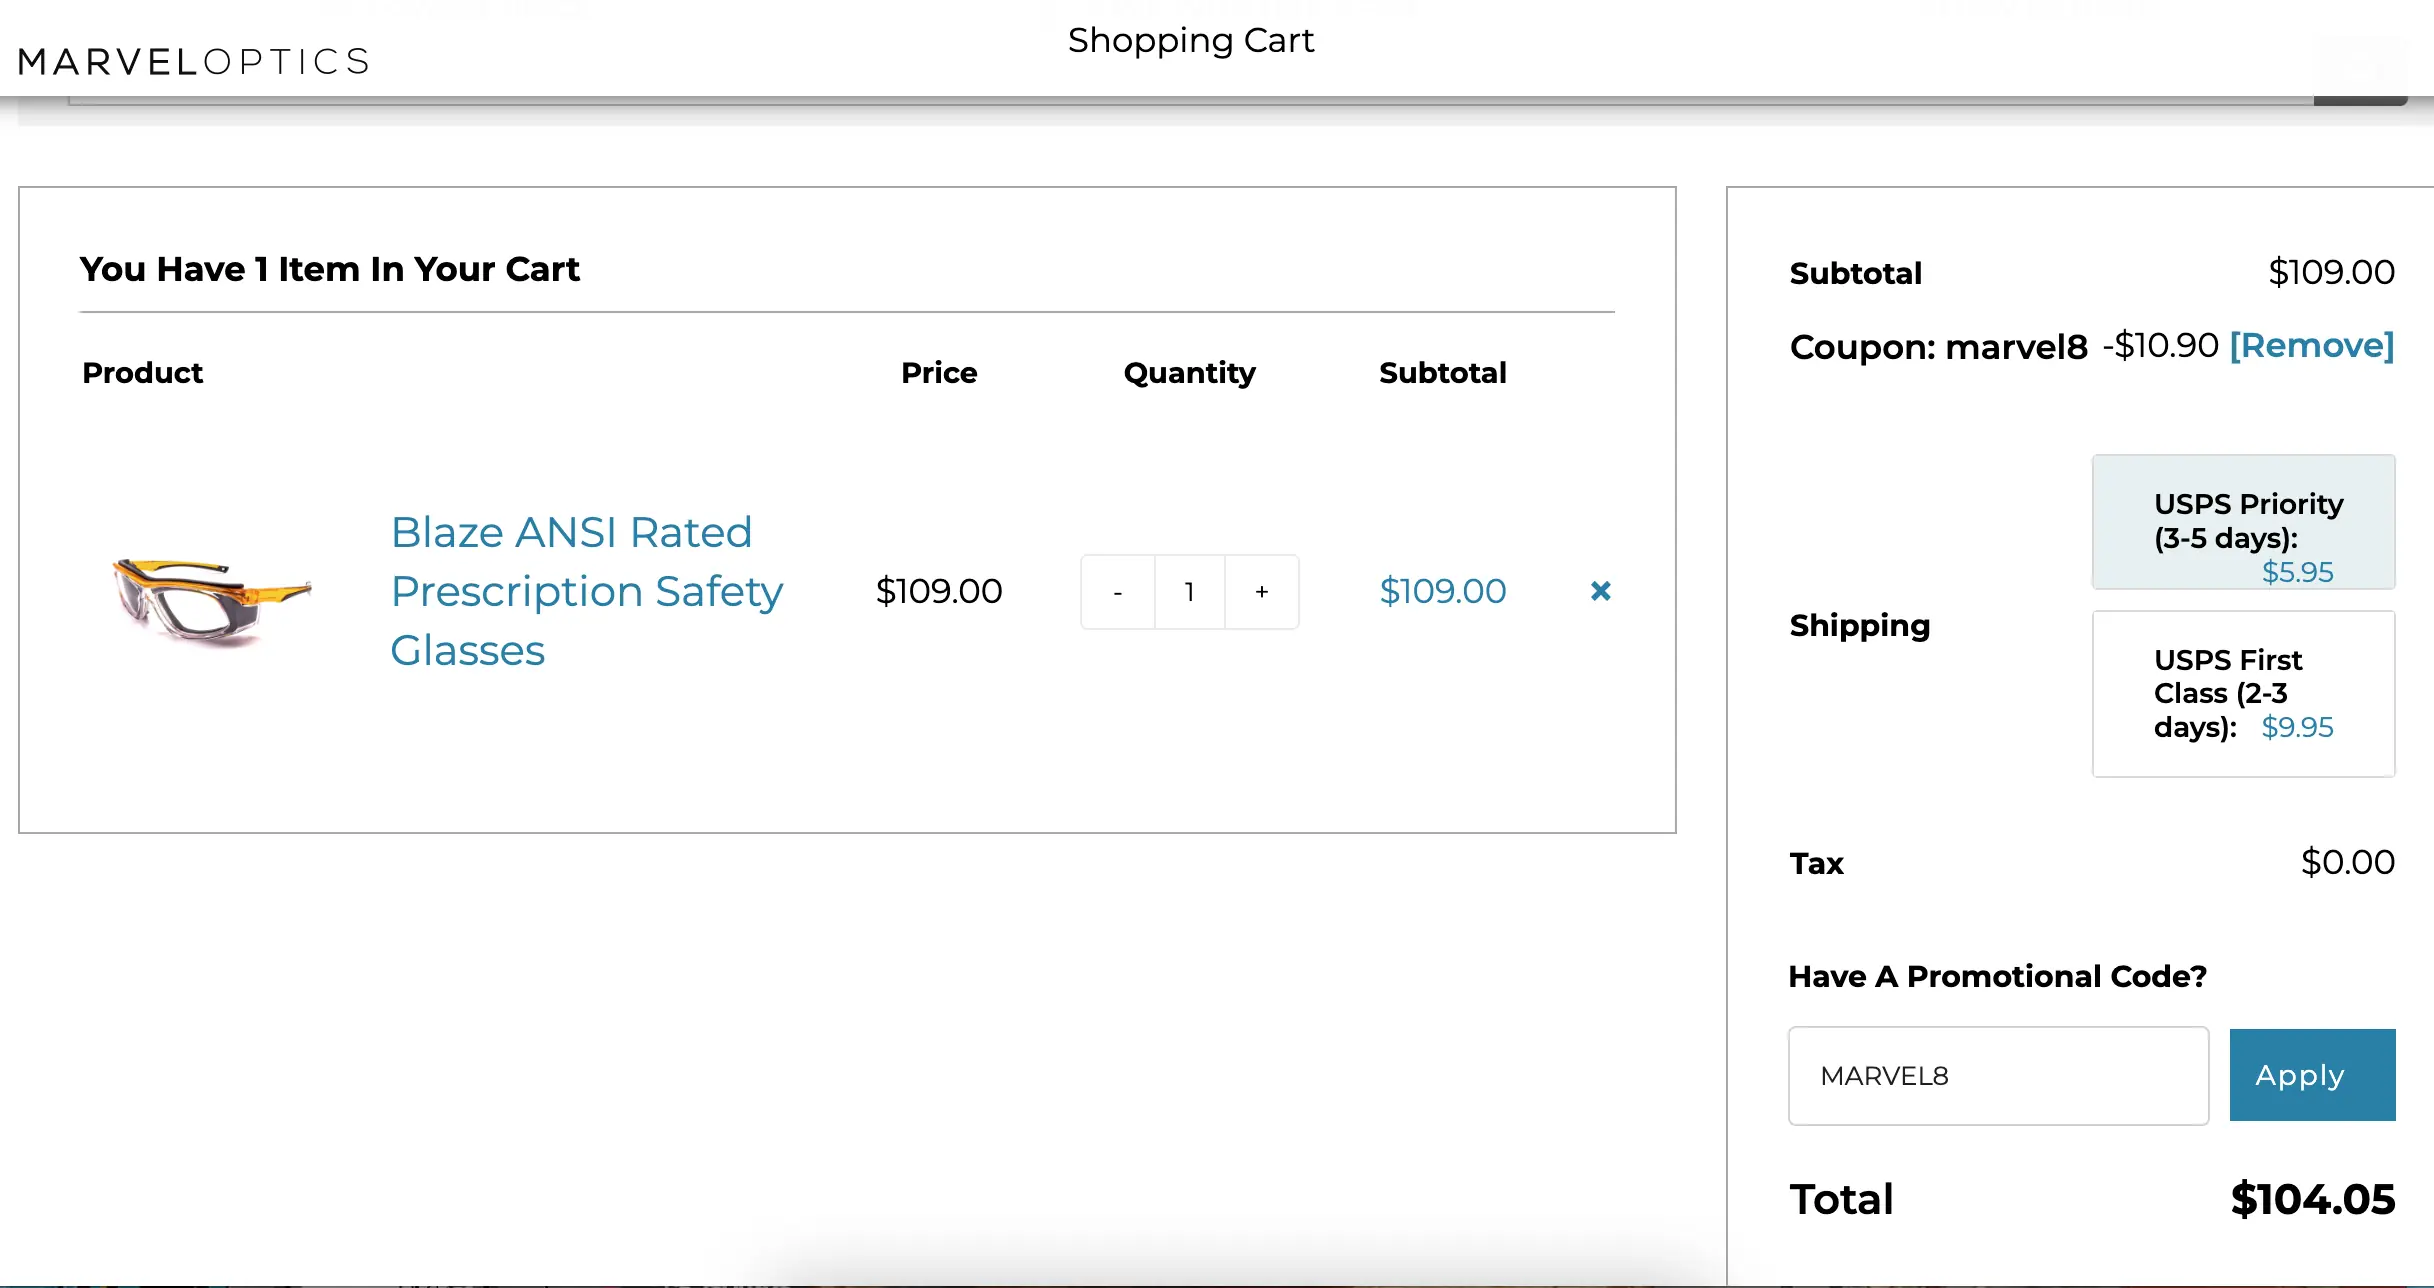Click the 'Have A Promotional Code?' label
Screen dimensions: 2434x1288
[x=1997, y=976]
